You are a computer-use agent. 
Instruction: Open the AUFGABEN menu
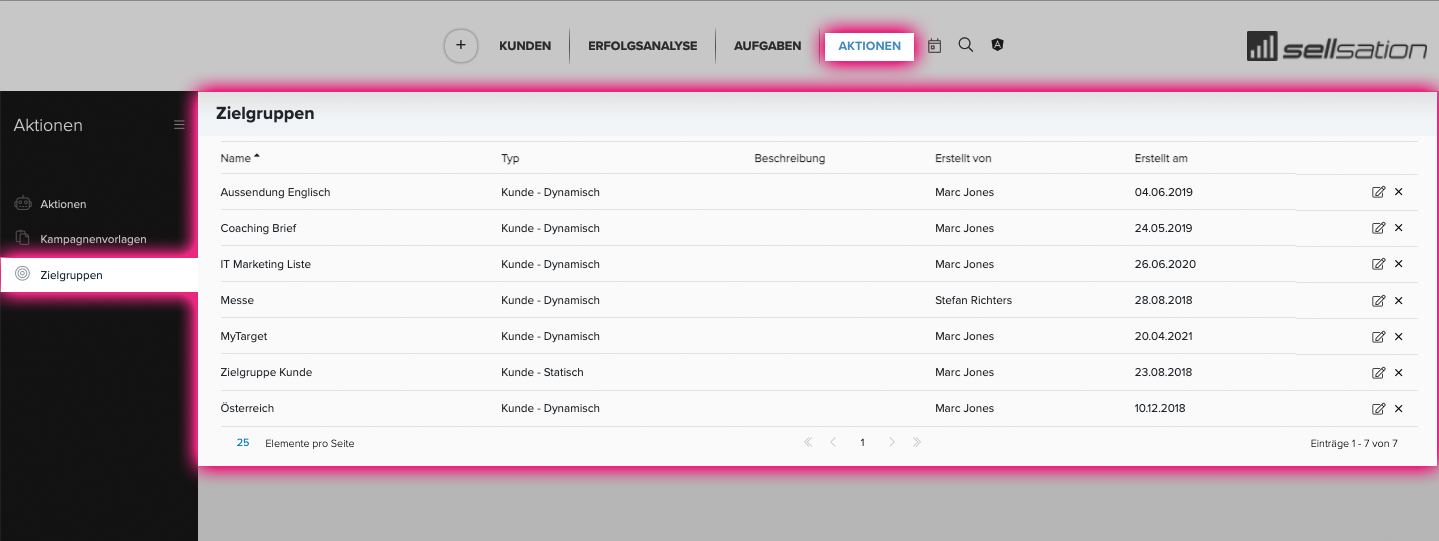click(x=767, y=46)
